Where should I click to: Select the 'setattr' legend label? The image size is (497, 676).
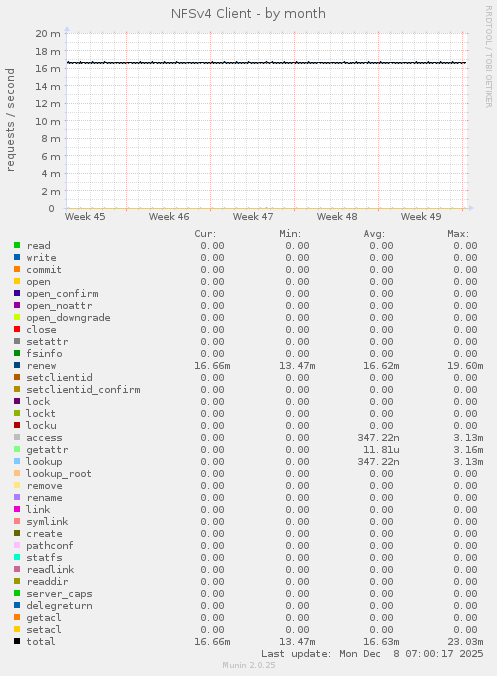(47, 341)
